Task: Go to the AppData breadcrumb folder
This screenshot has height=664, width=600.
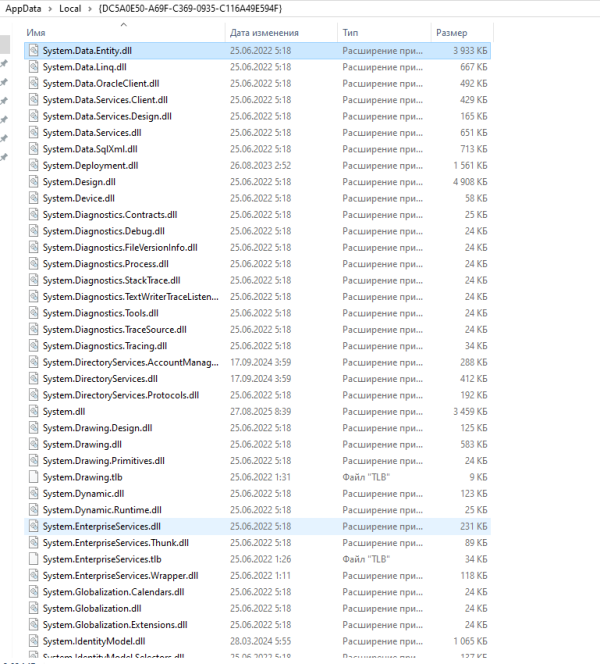Action: 23,9
